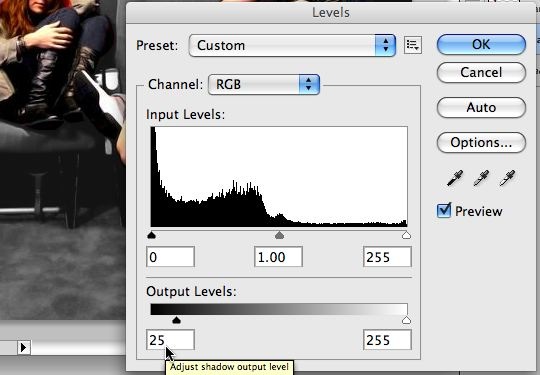Click the input shadow field showing 0
The height and width of the screenshot is (375, 540).
pyautogui.click(x=170, y=257)
